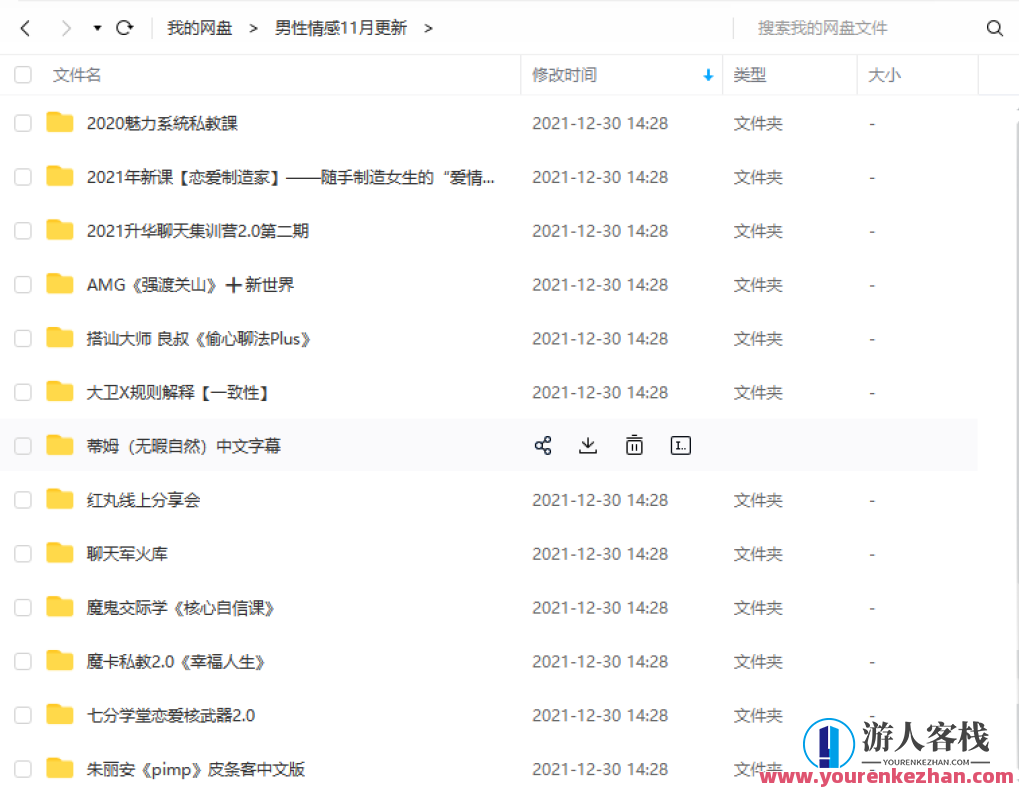Image resolution: width=1019 pixels, height=793 pixels.
Task: Click the folder icon of 七分学堂恋爱核武器2.0
Action: [x=60, y=714]
